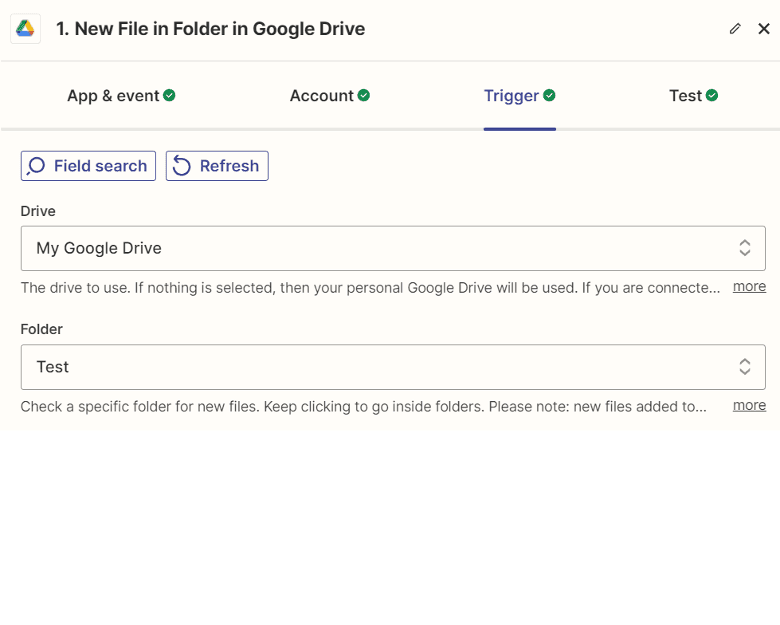Go to the Test tab
This screenshot has height=625, width=780.
(685, 96)
